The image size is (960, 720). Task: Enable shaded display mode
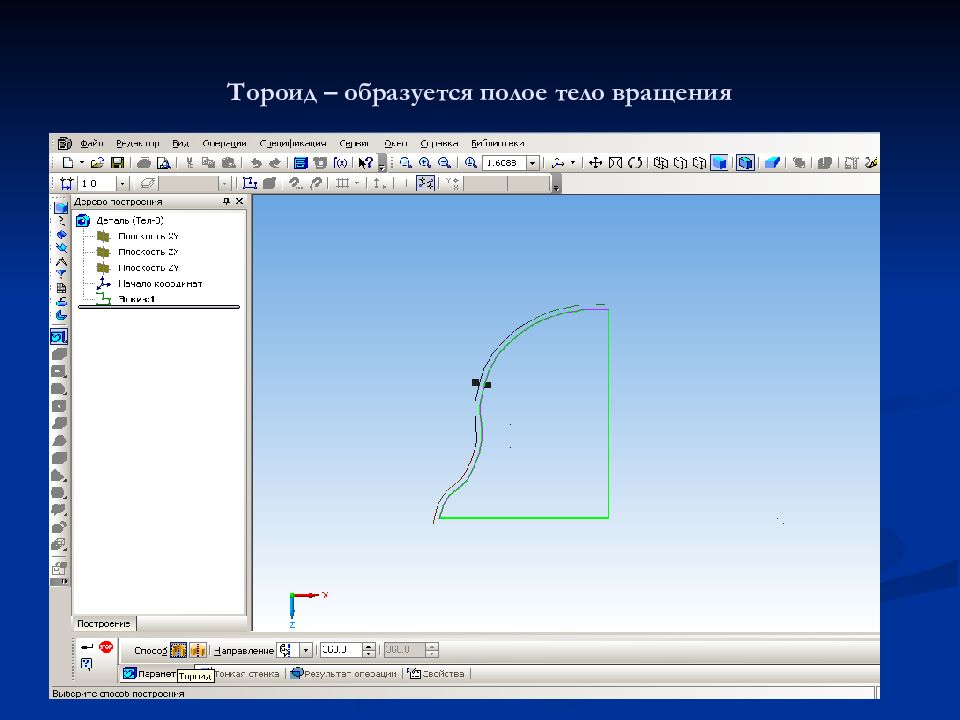tap(719, 163)
